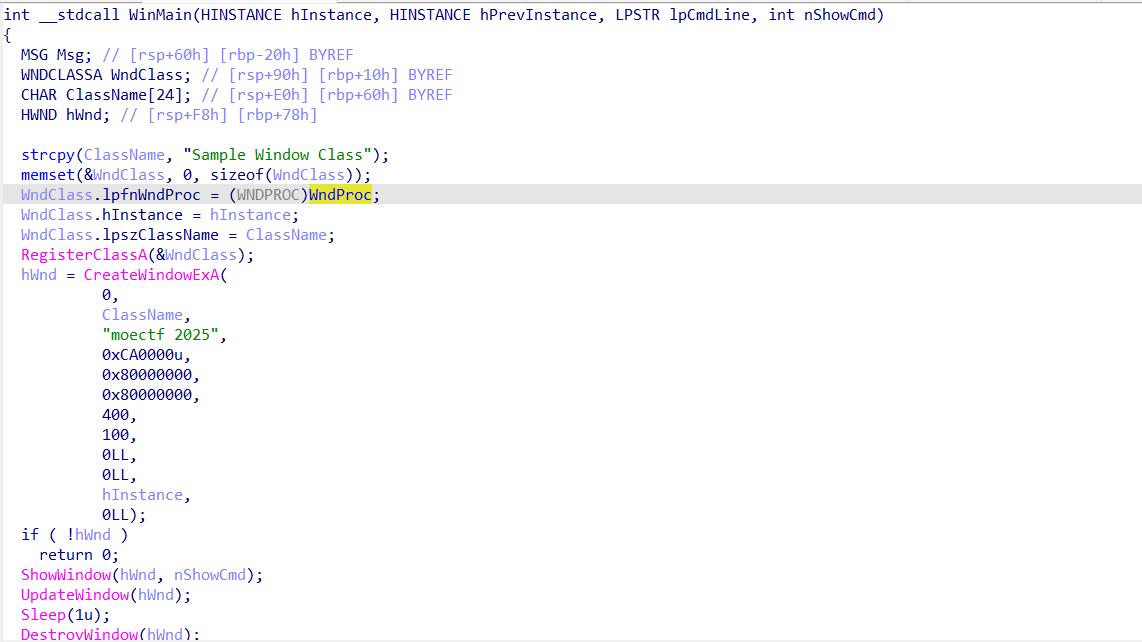Click the CHAR ClassName[24] declaration
This screenshot has height=642, width=1142.
106,95
